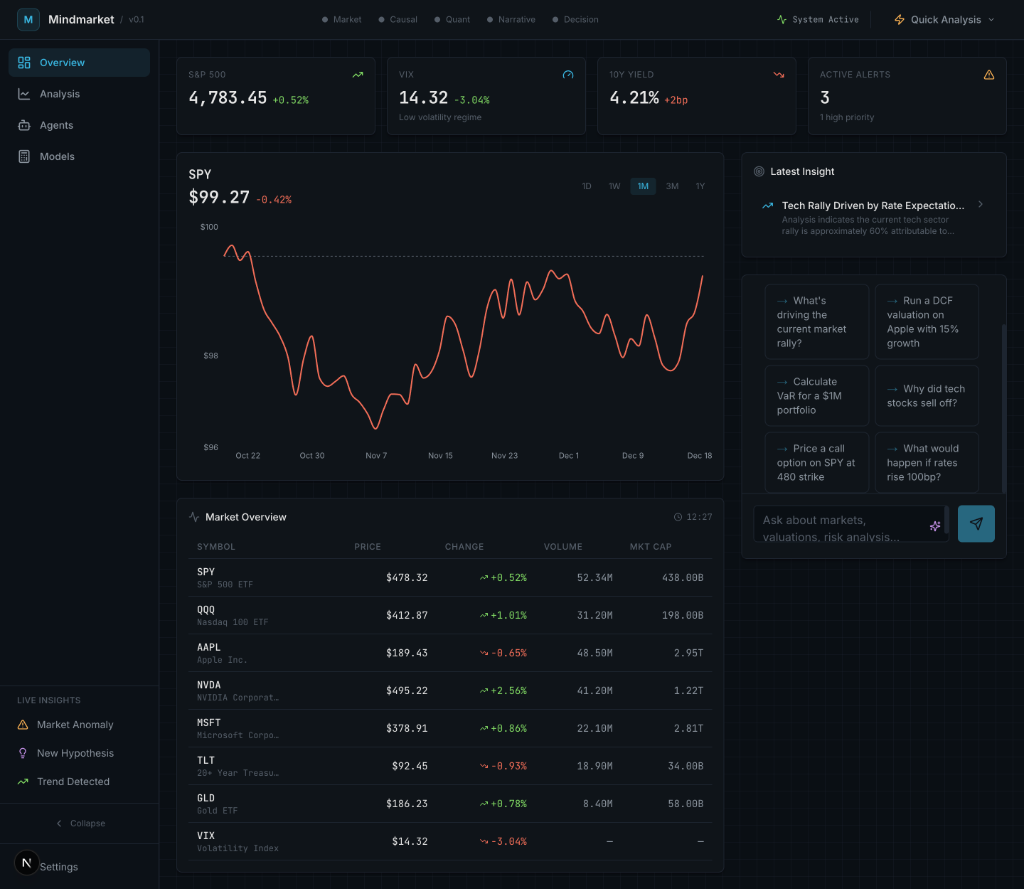Click the Market Overview pulse icon
Screen dimensions: 1024x889
point(194,517)
